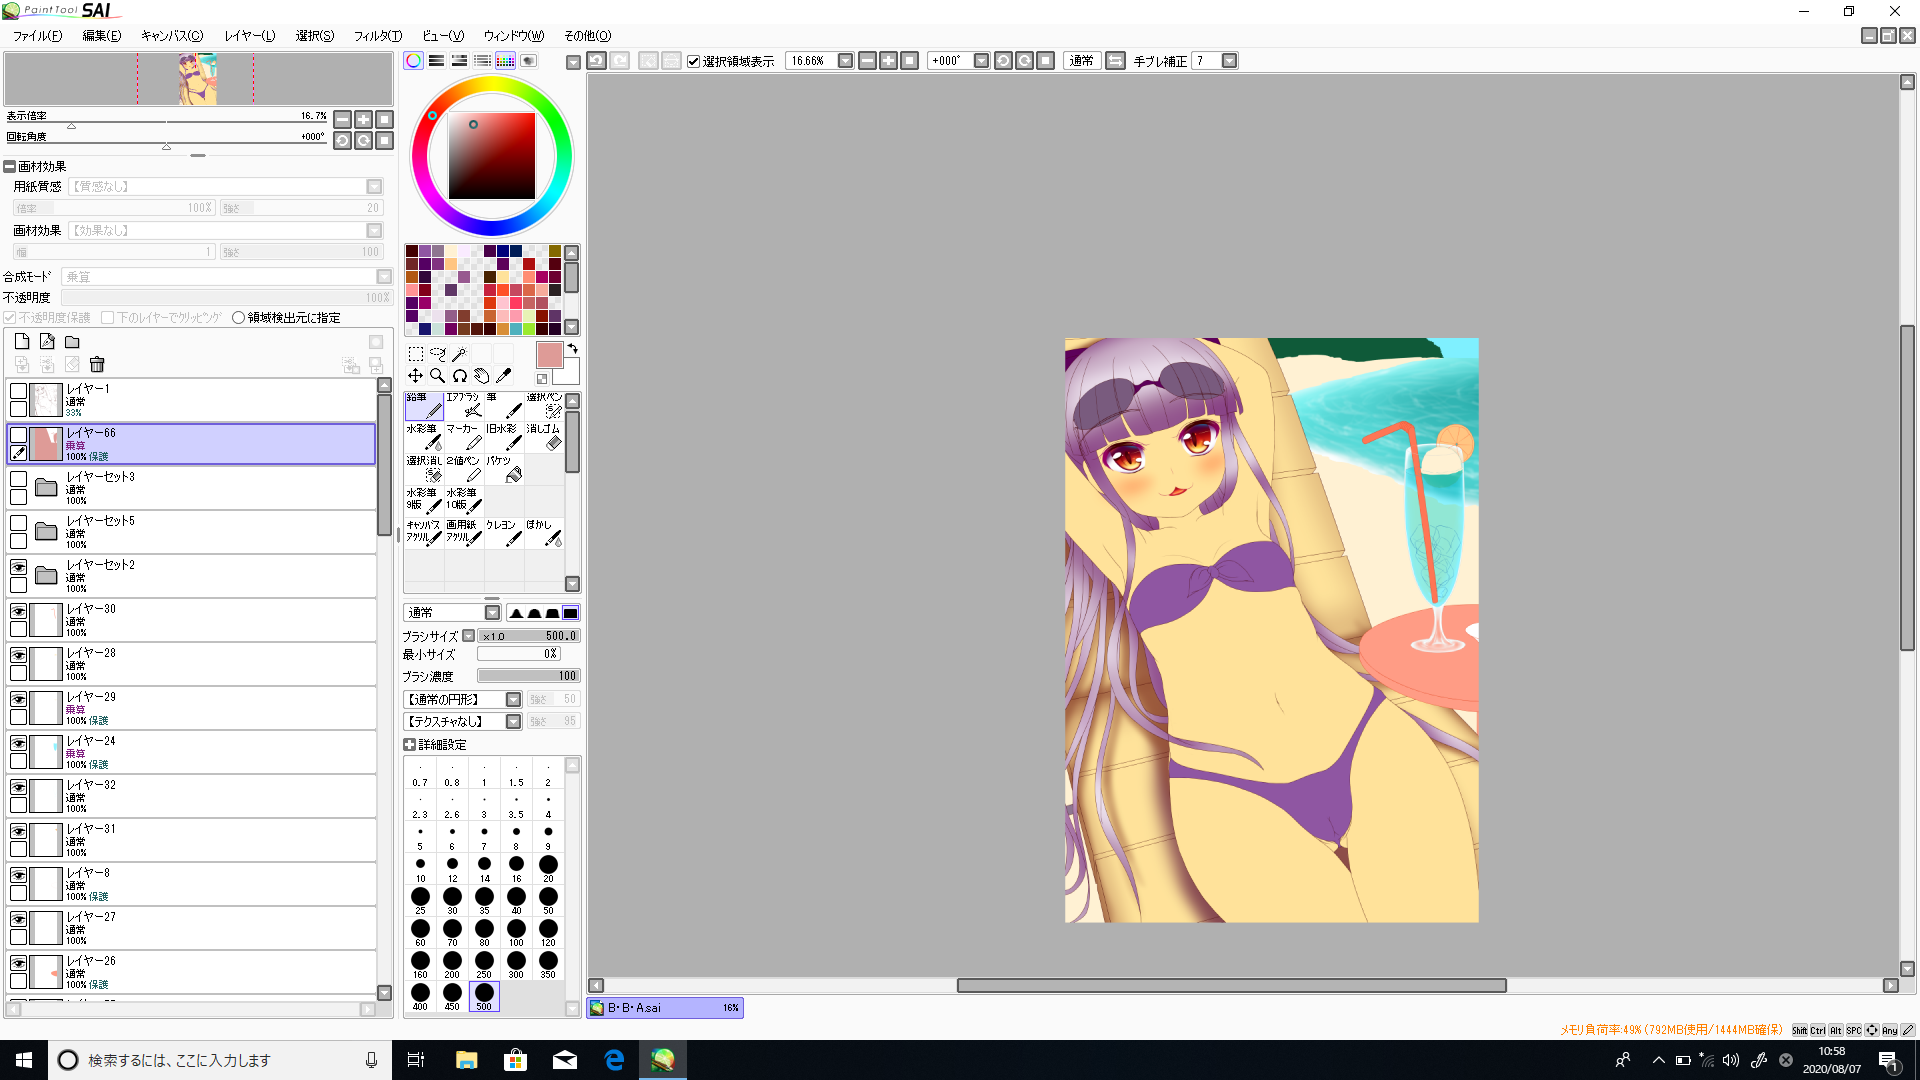Choose the バケツ bucket fill tool
Viewport: 1920px width, 1080px height.
point(504,469)
